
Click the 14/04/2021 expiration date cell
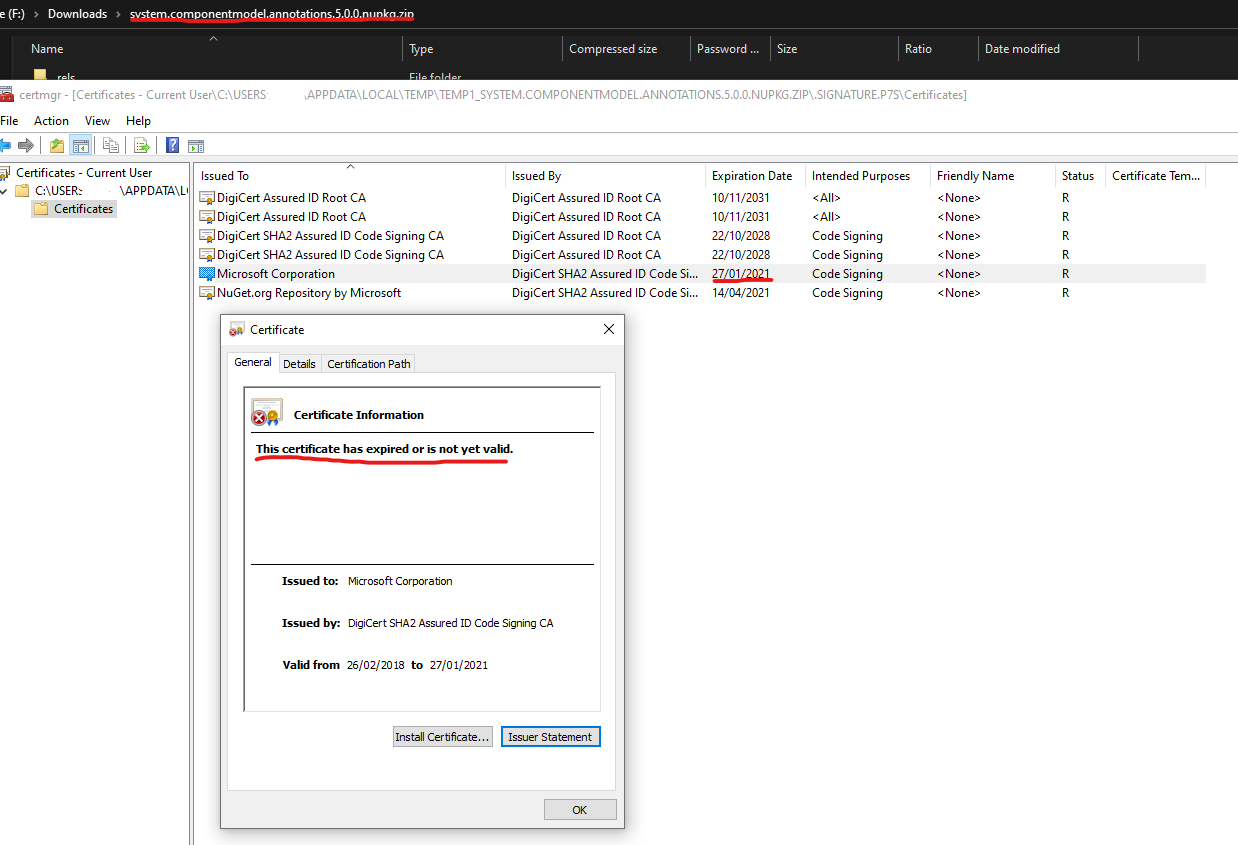pos(741,293)
